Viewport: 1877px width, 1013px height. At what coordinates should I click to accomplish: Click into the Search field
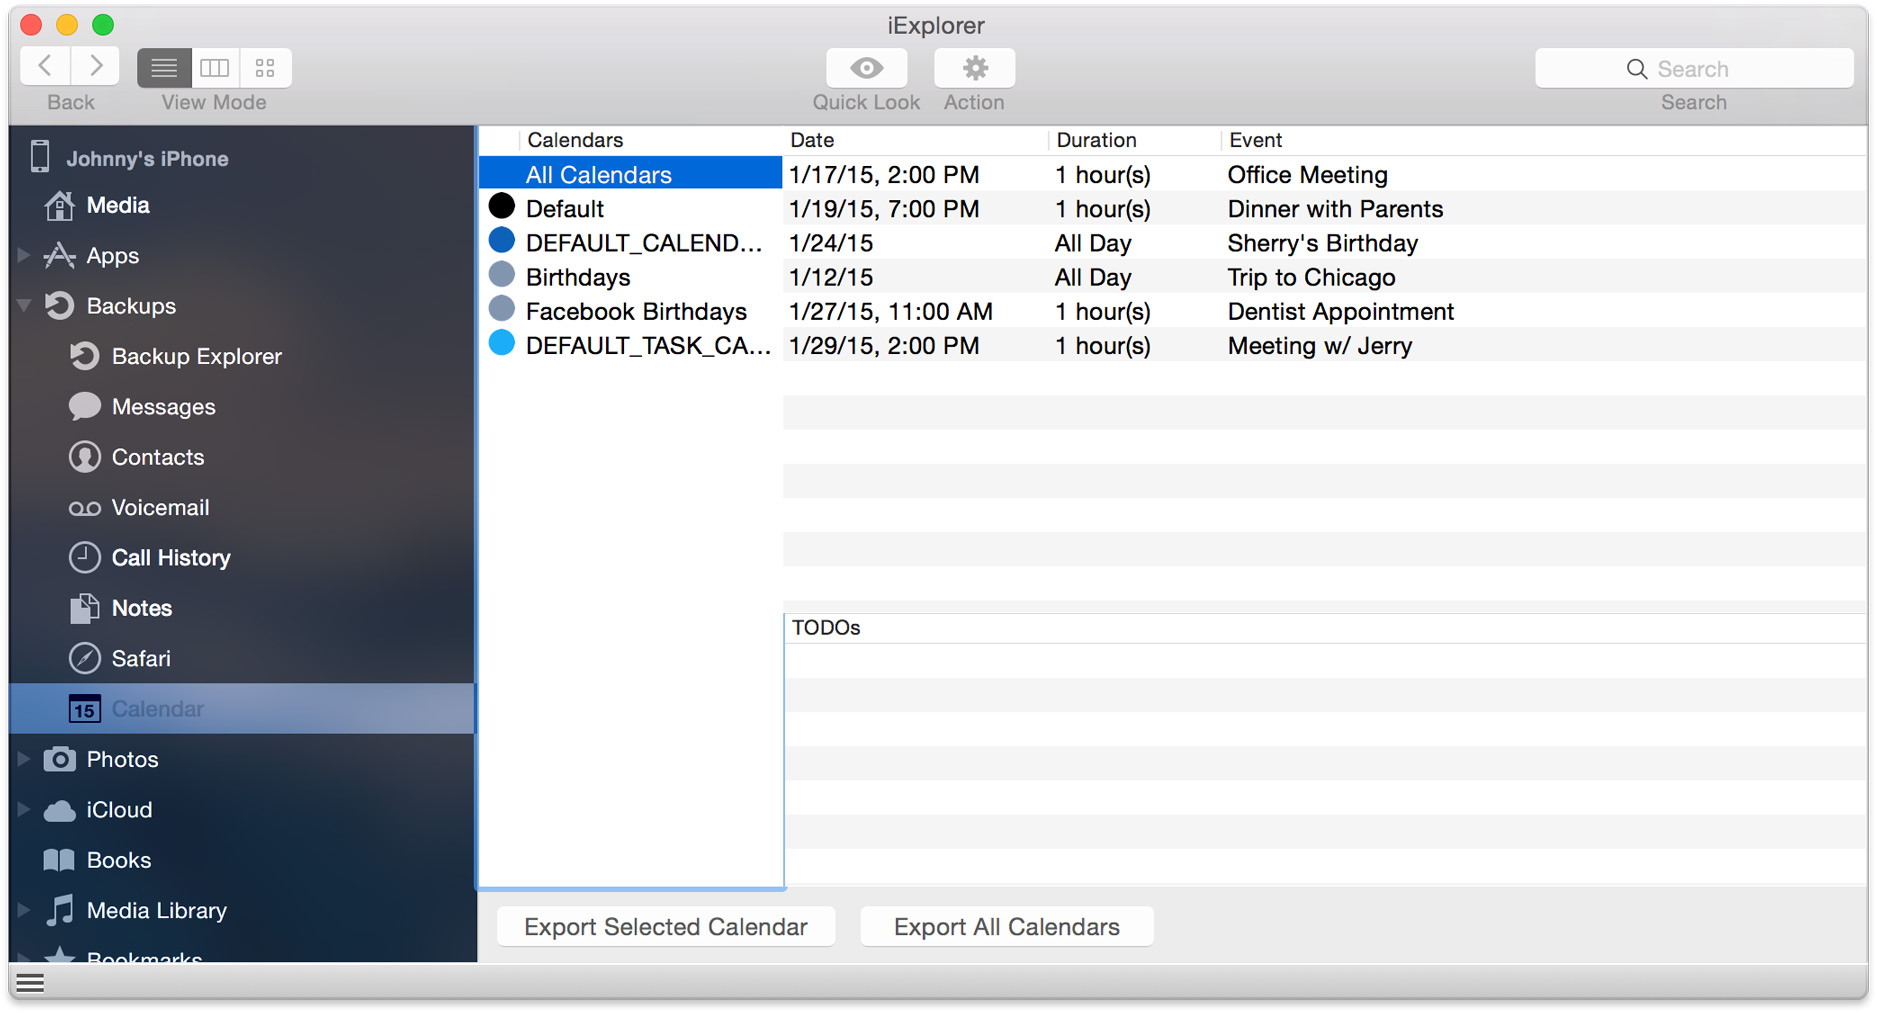[x=1693, y=69]
